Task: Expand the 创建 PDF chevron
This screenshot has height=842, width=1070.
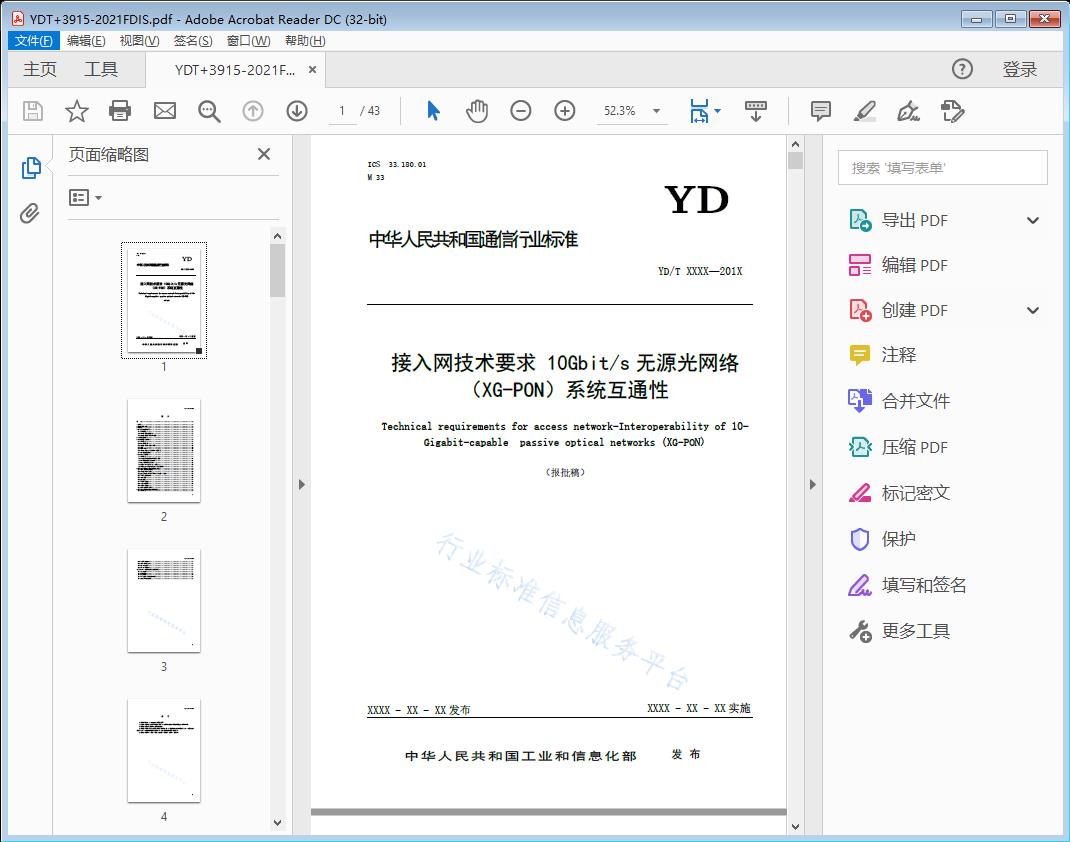Action: coord(1032,310)
